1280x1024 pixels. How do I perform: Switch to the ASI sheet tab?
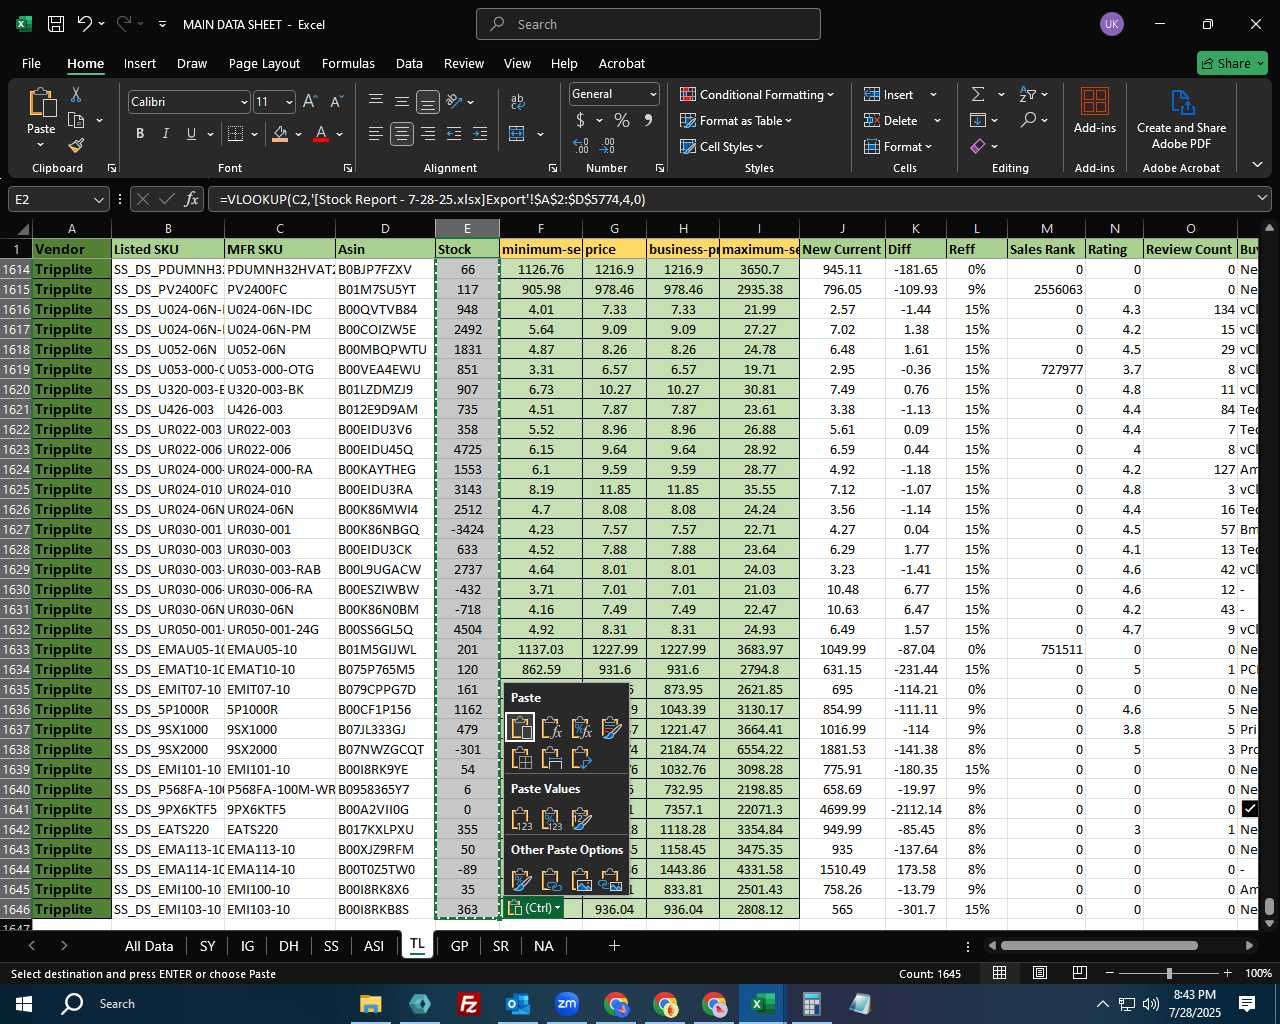coord(374,946)
